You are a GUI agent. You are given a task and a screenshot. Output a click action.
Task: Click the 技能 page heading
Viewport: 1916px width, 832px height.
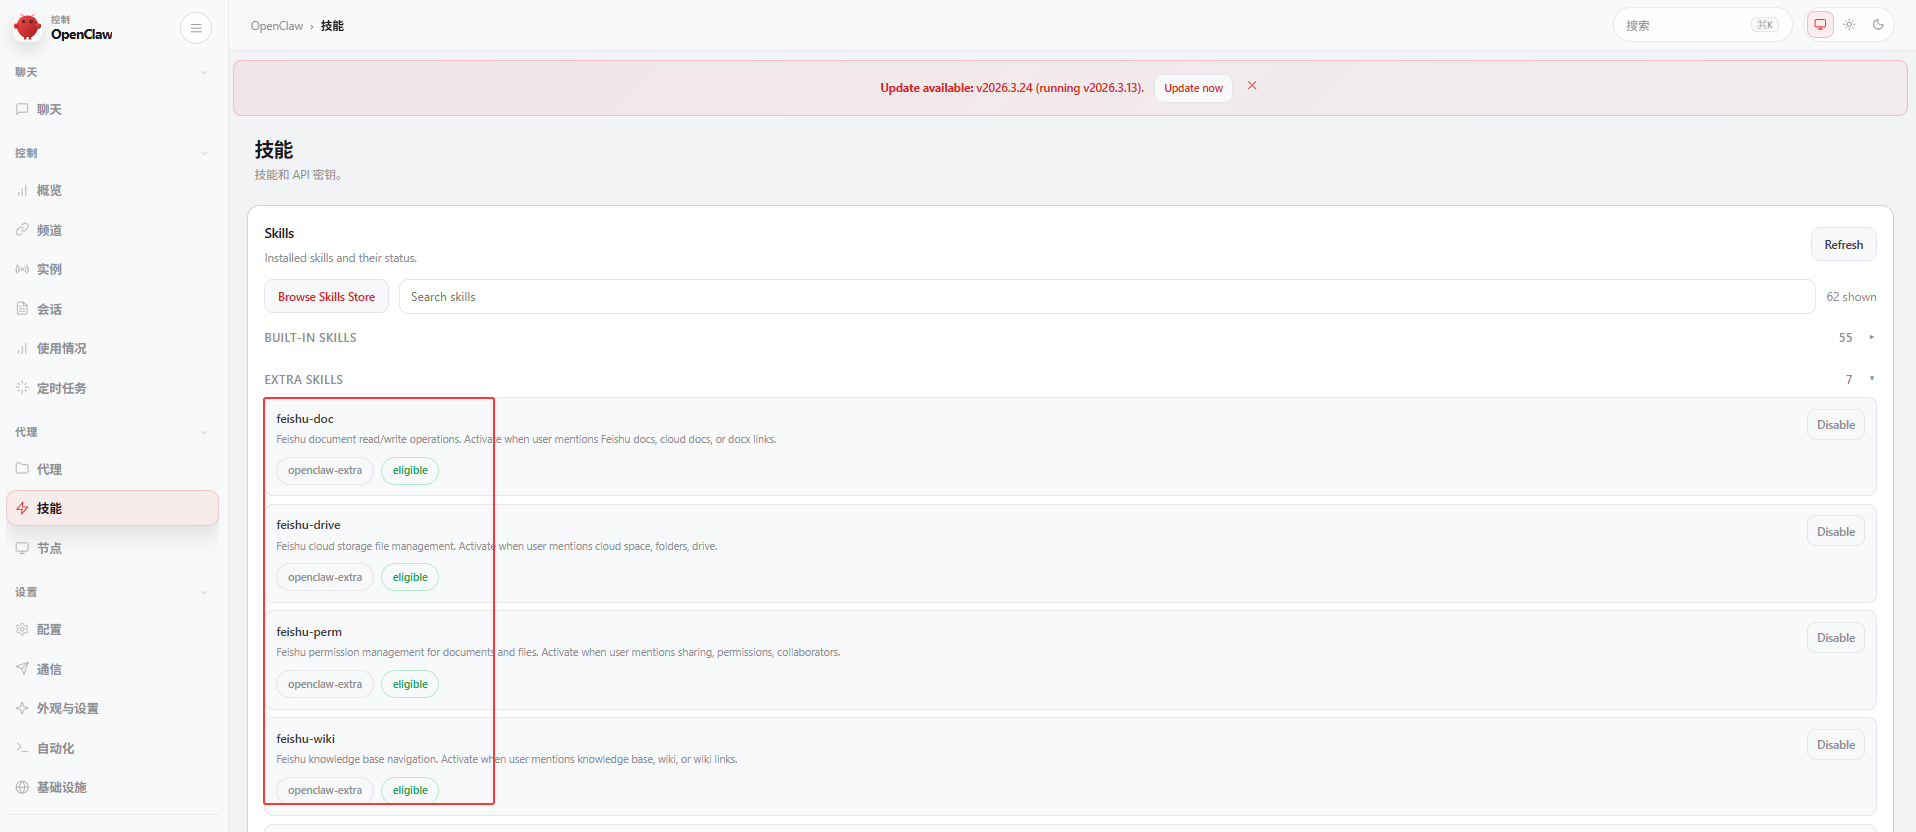pos(274,150)
